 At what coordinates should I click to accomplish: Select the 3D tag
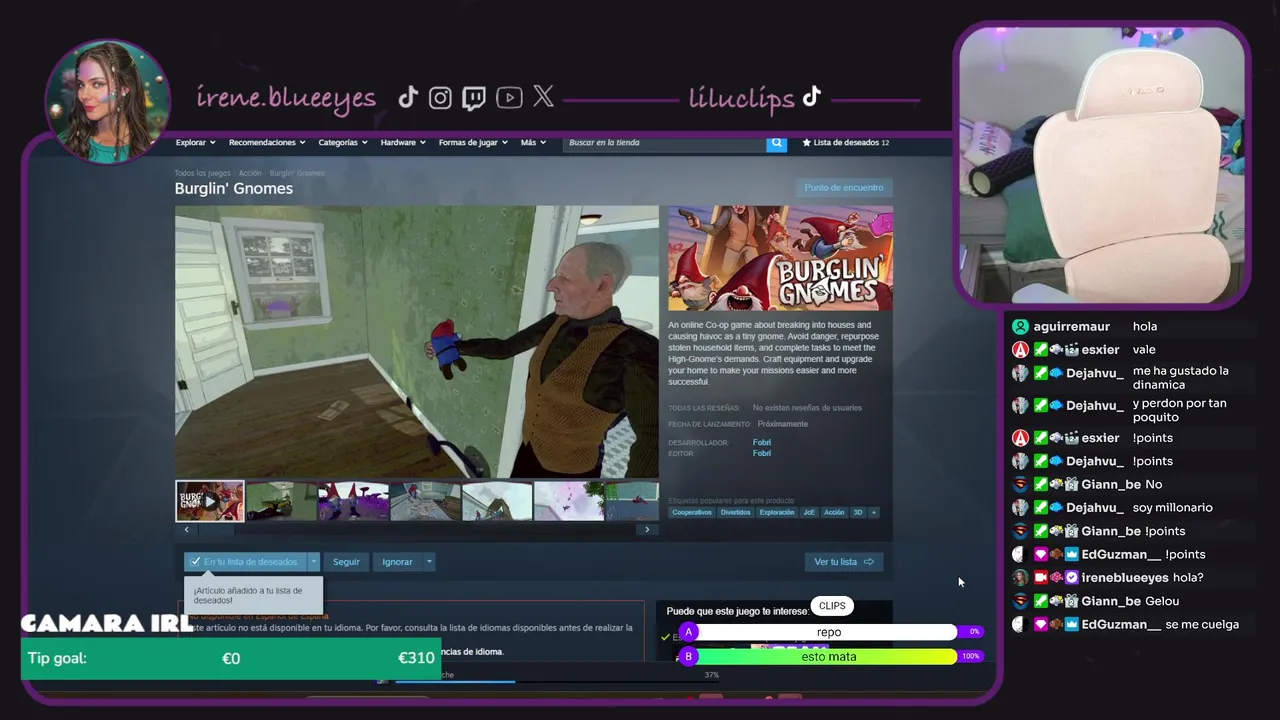858,512
